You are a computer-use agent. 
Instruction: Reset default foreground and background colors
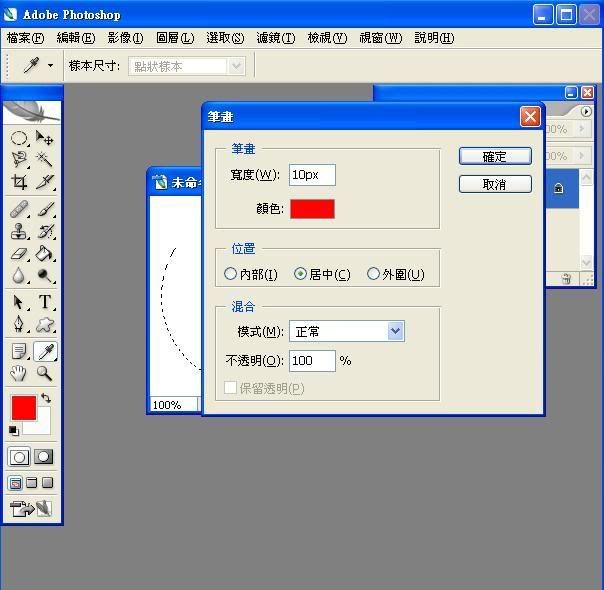pos(13,430)
